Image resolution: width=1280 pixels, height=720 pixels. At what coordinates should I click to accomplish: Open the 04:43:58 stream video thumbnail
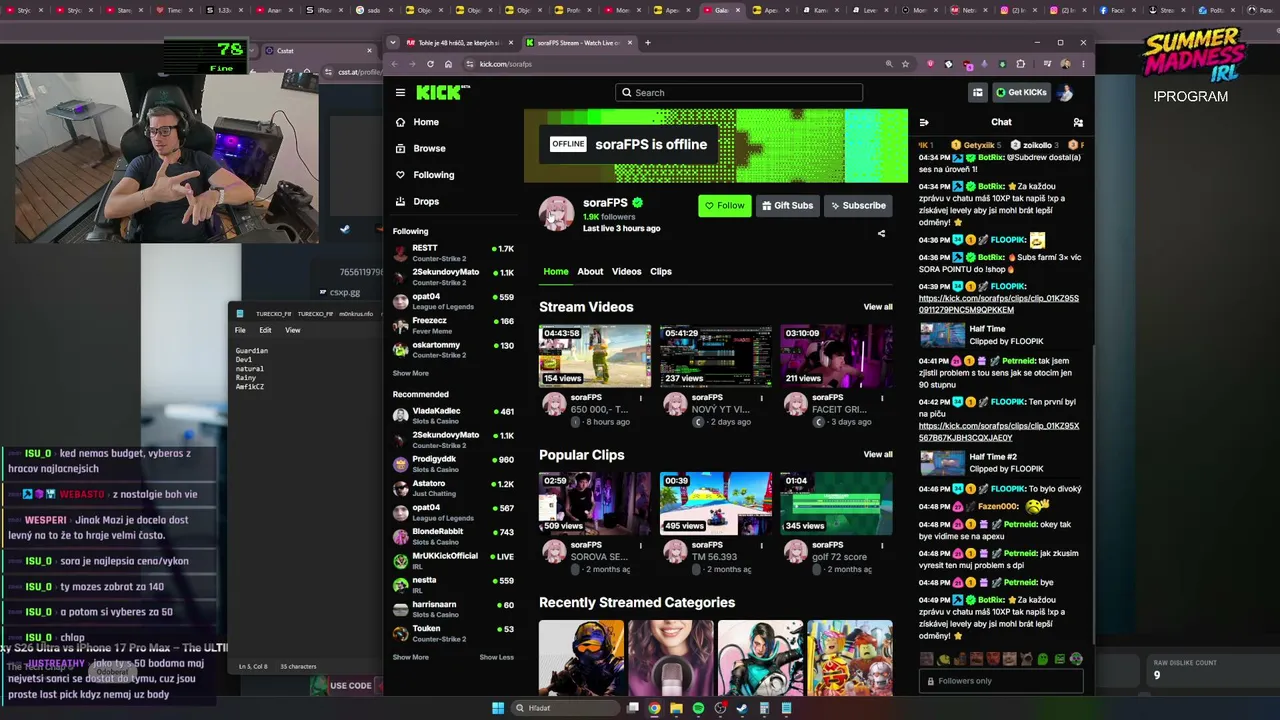click(x=595, y=355)
